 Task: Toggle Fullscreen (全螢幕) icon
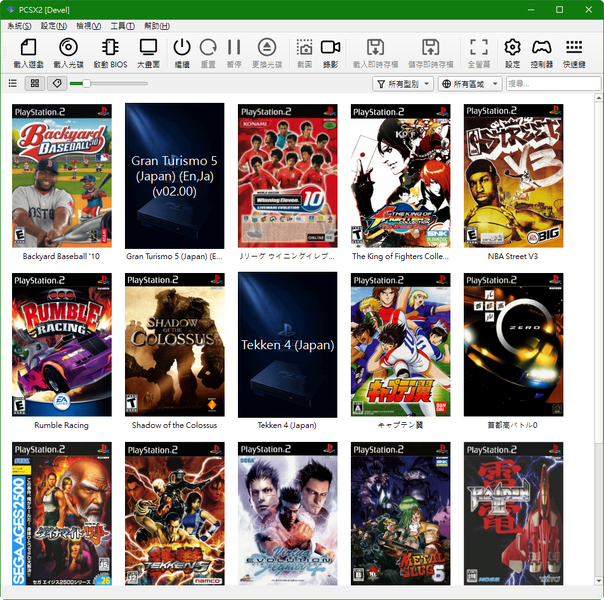[x=479, y=48]
